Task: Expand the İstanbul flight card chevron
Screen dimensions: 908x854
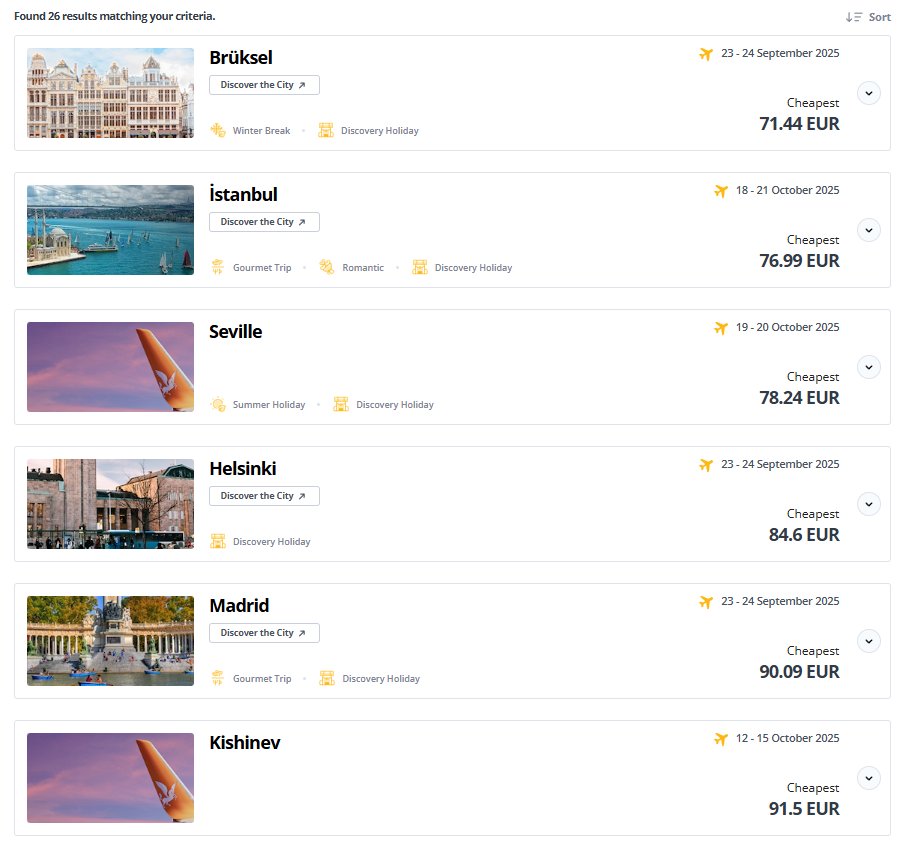Action: (x=869, y=230)
